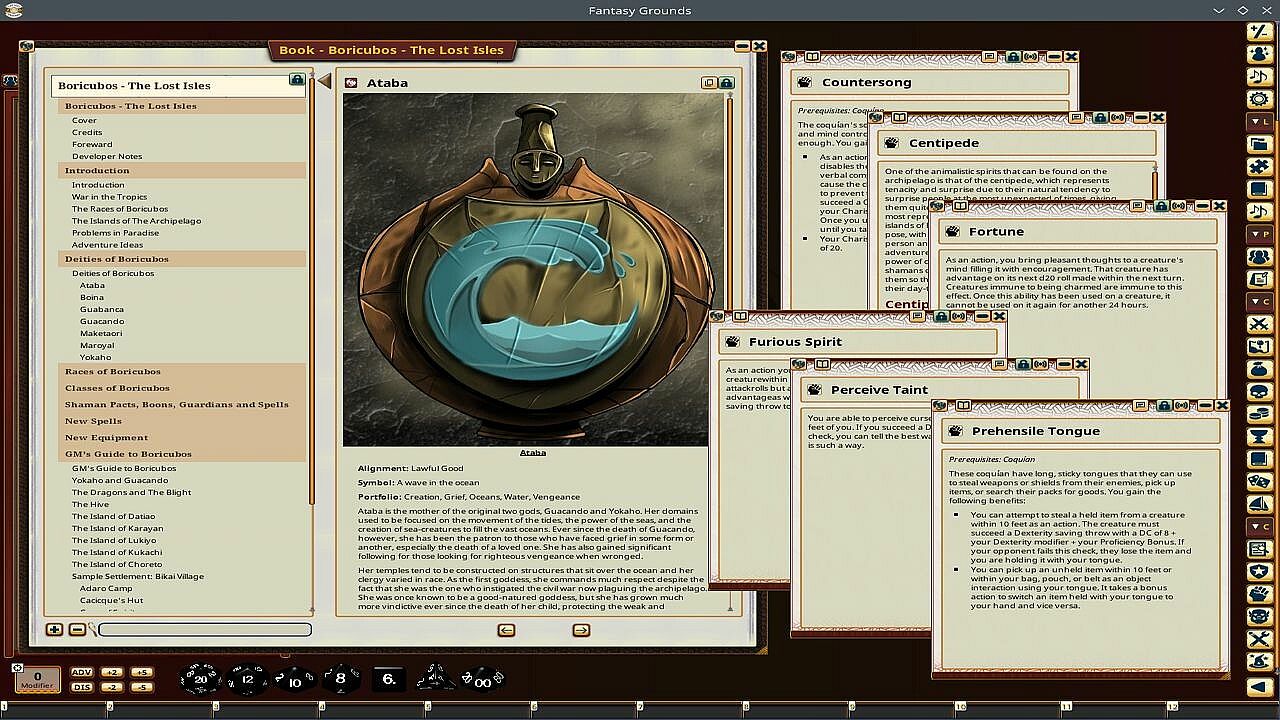Click chat output icon on Centipede window
The height and width of the screenshot is (720, 1280).
[x=1077, y=118]
